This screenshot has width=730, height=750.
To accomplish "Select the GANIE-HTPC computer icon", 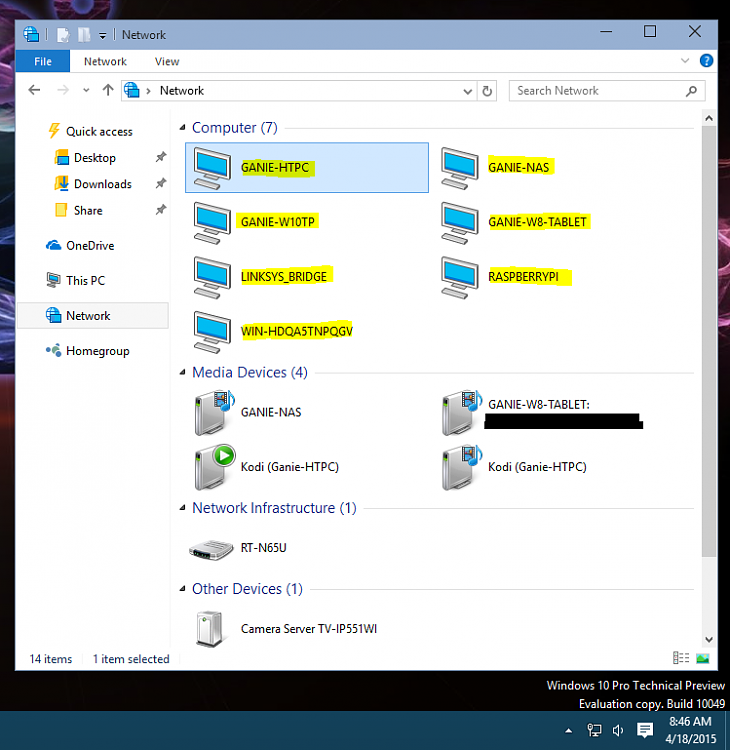I will click(x=212, y=168).
